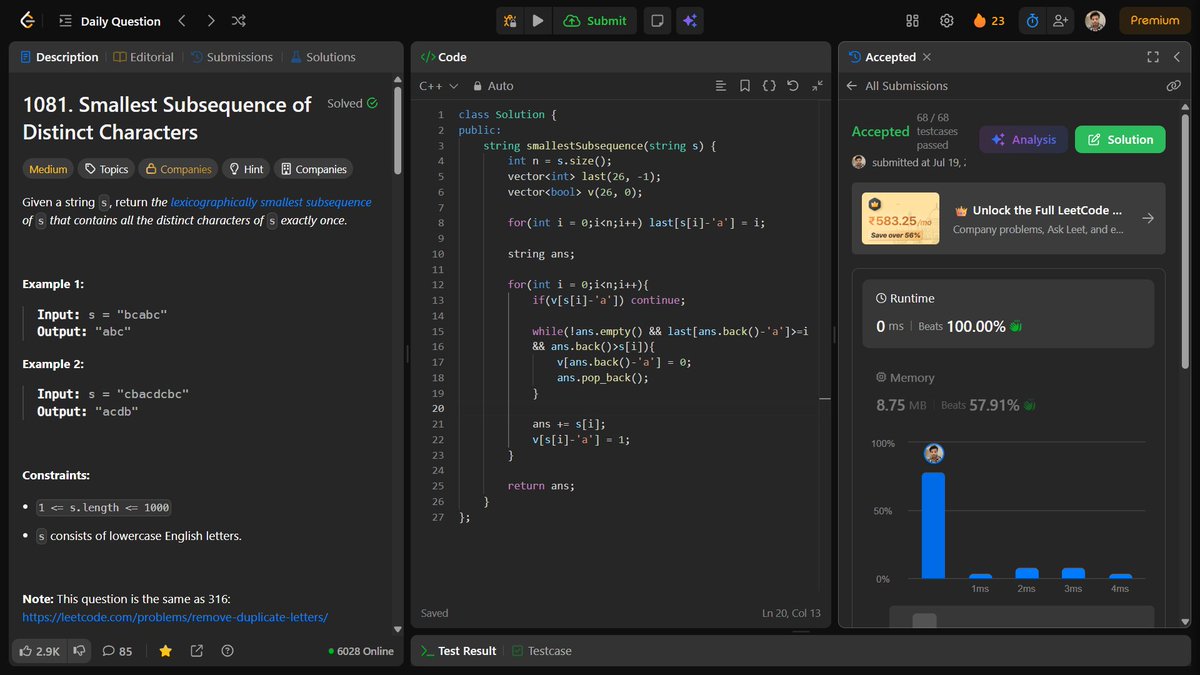Like the problem with 2.9K thumbs up

pyautogui.click(x=38, y=651)
